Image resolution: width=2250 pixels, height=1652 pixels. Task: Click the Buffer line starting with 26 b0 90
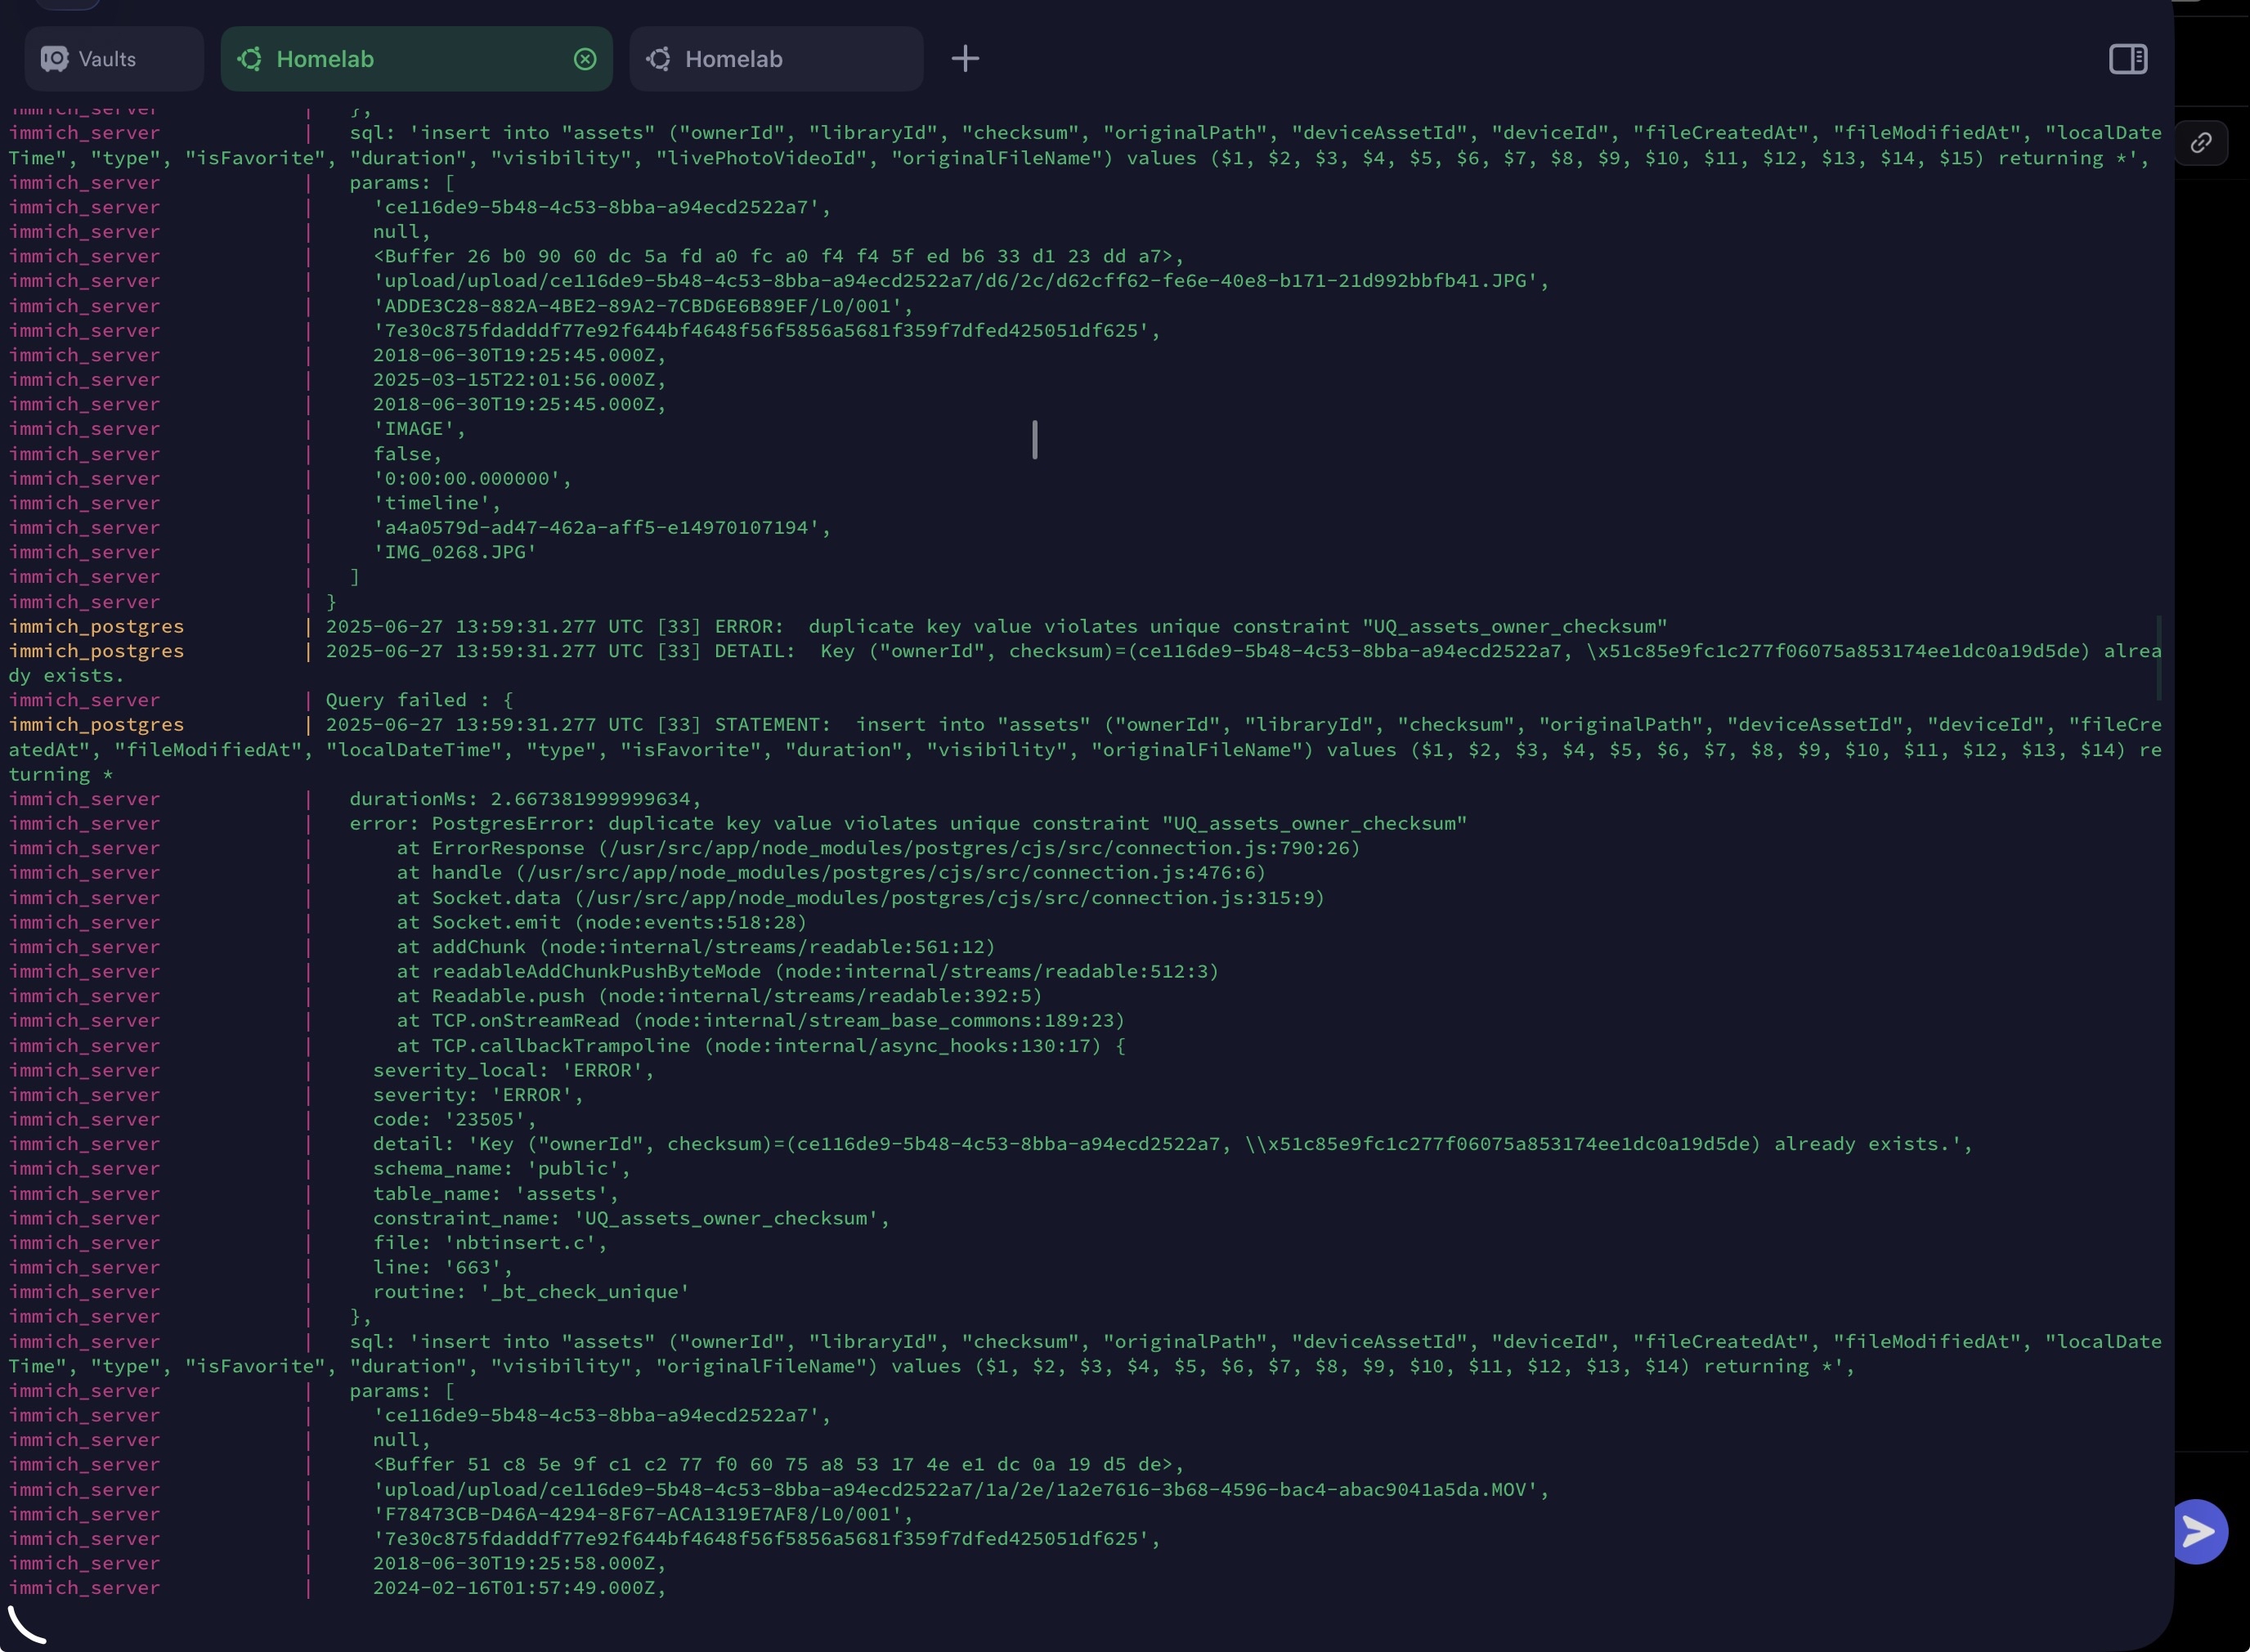(x=778, y=256)
